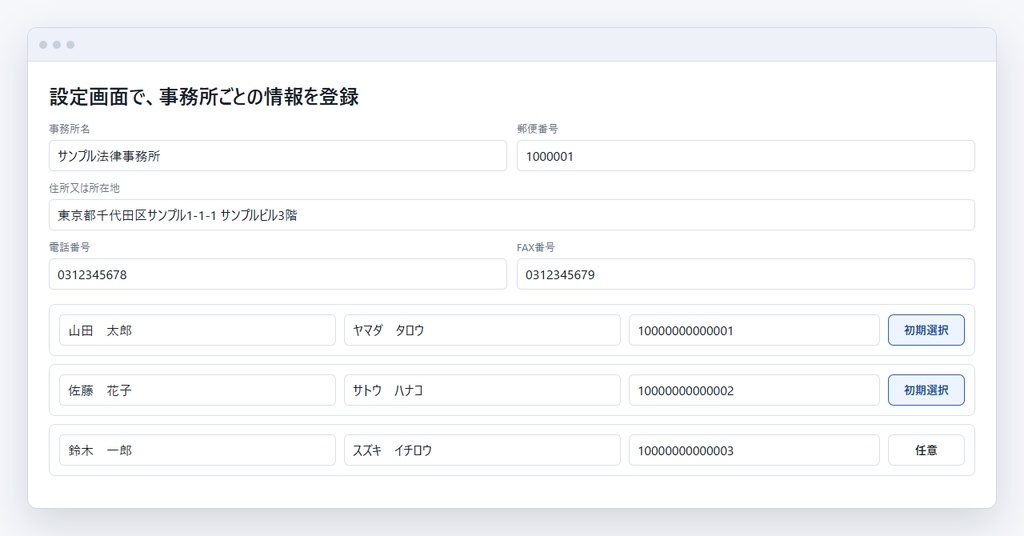Click the kana field containing サトウ ハナコ

(482, 390)
